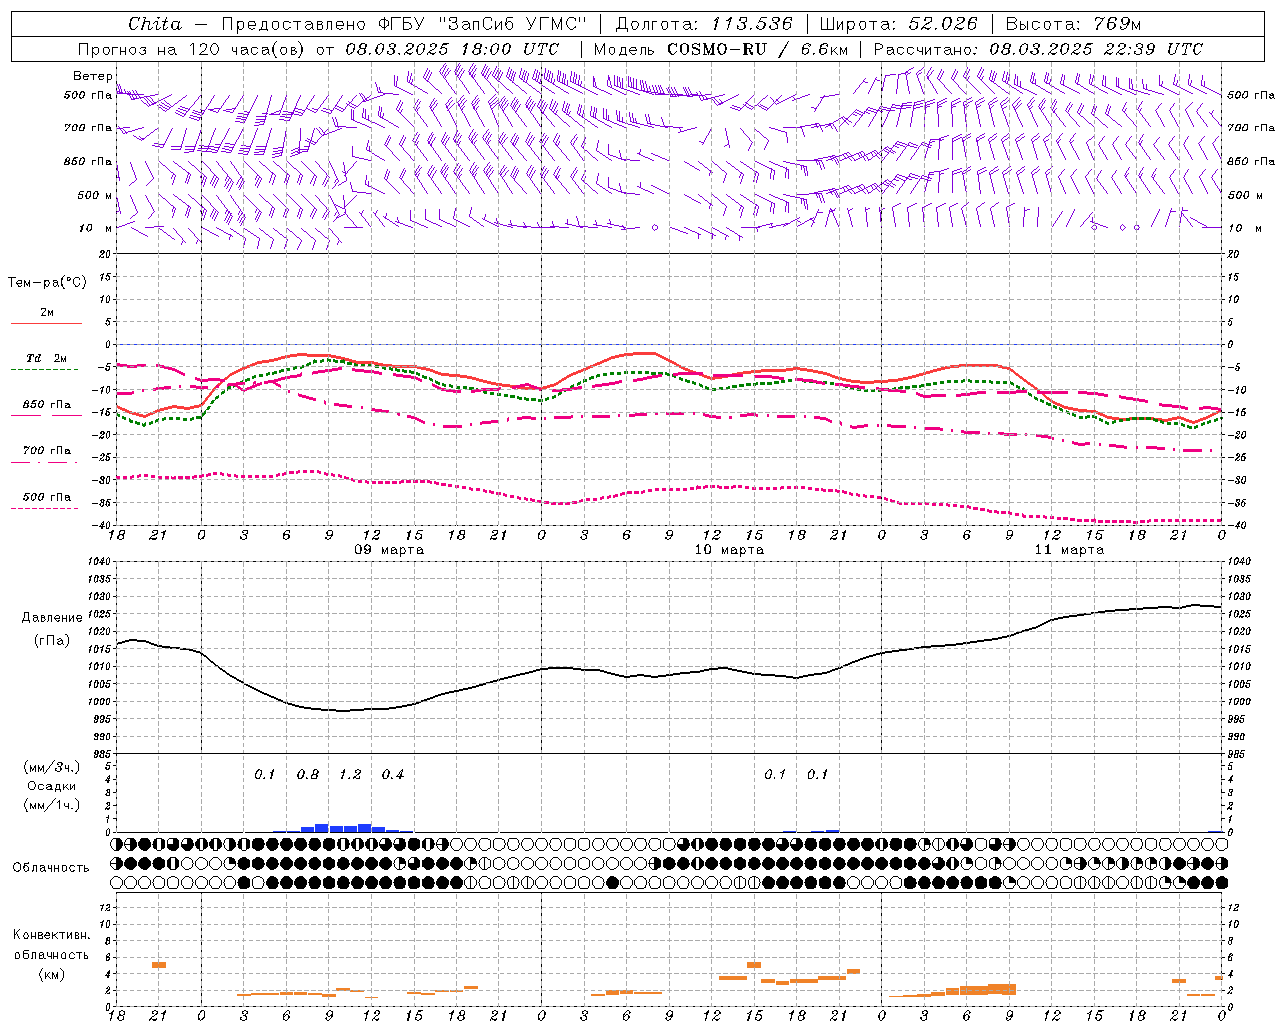Select the "Осадки" precipitation label
Viewport: 1280px width, 1024px height.
point(51,786)
